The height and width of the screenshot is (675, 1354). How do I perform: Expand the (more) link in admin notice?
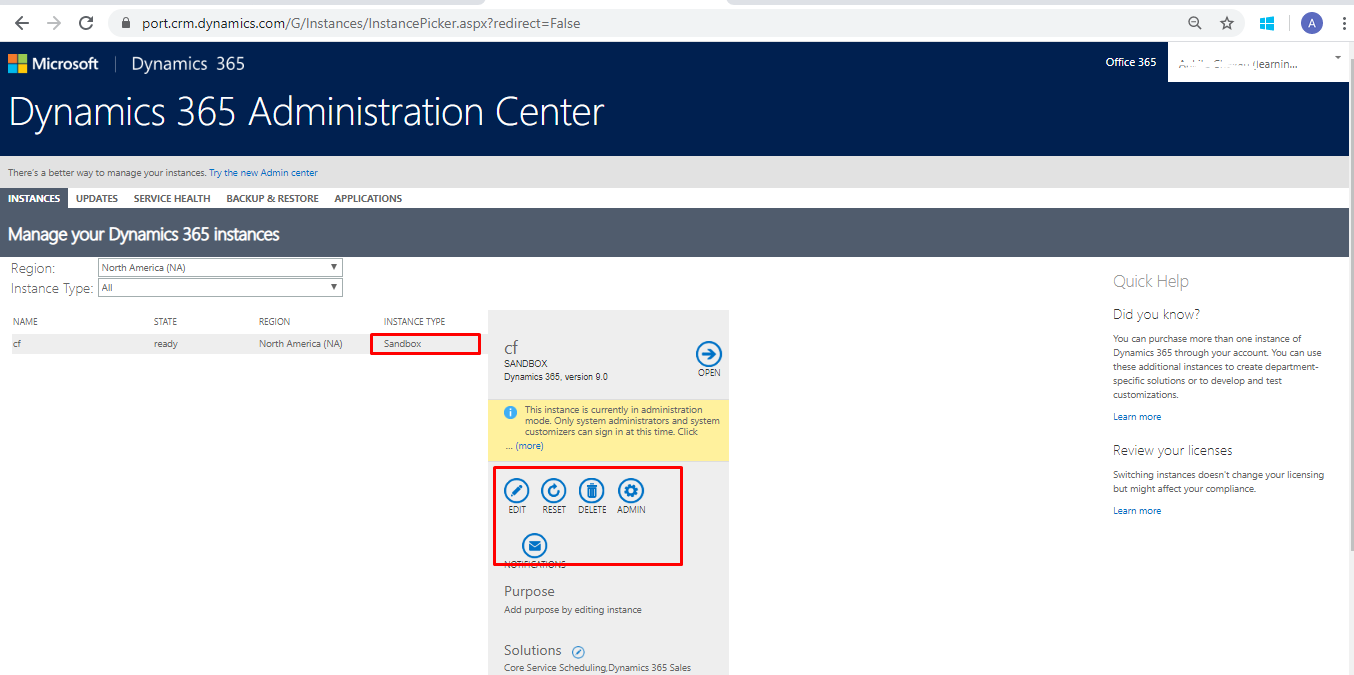pos(529,446)
